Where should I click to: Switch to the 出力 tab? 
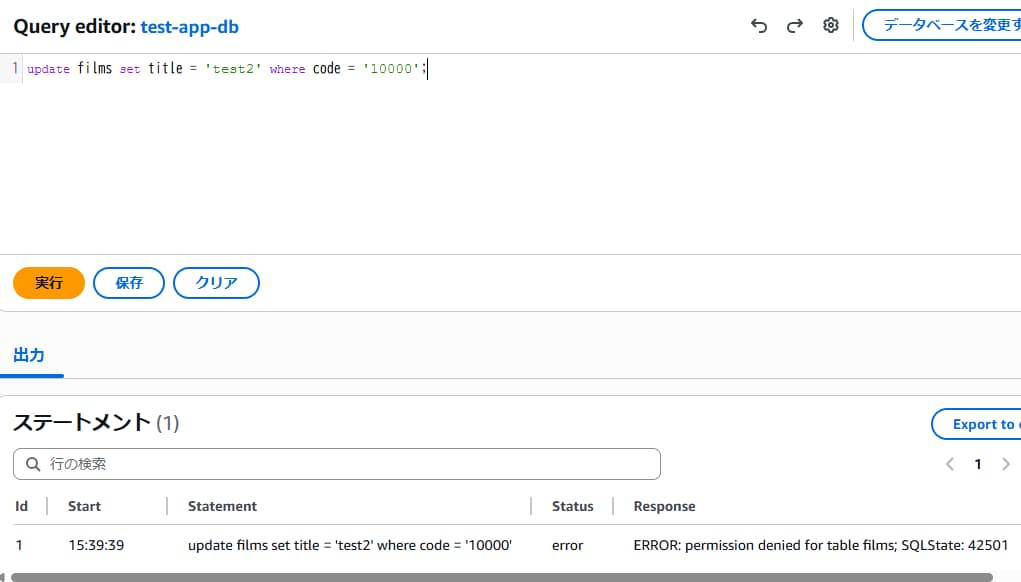click(29, 355)
